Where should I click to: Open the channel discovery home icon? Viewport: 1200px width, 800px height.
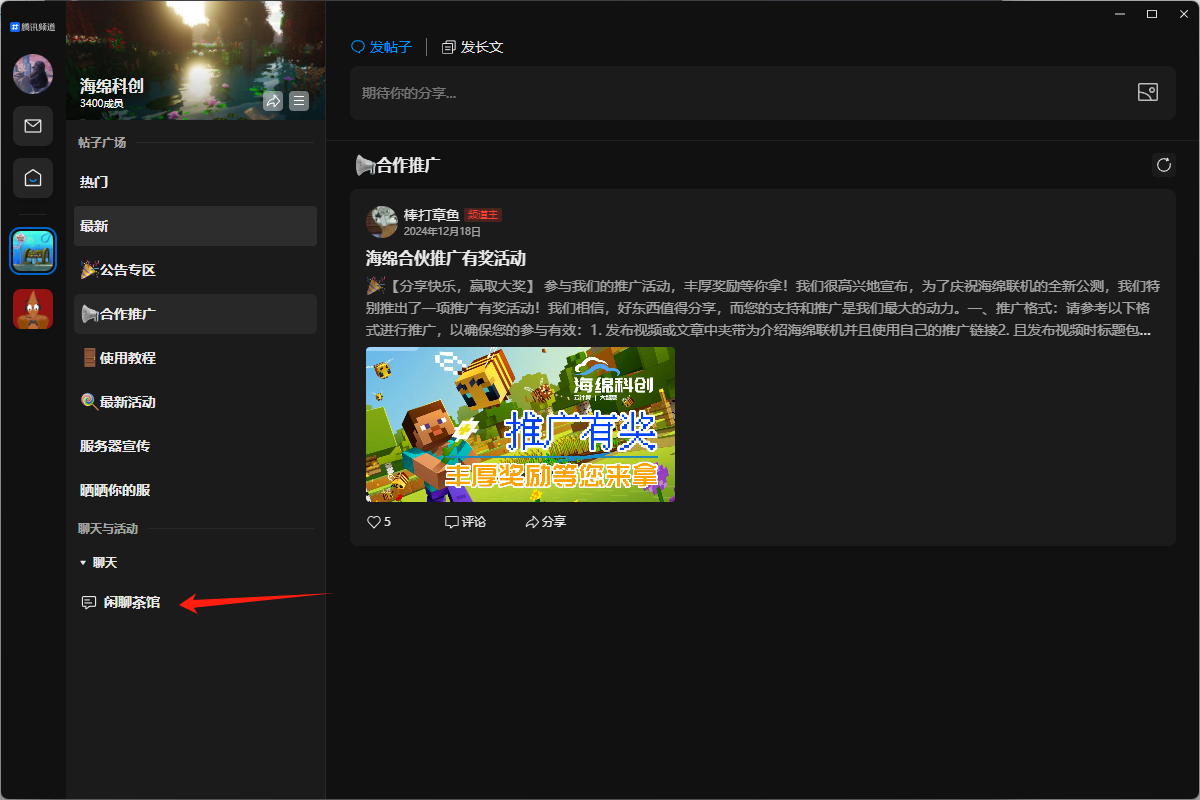pos(33,178)
